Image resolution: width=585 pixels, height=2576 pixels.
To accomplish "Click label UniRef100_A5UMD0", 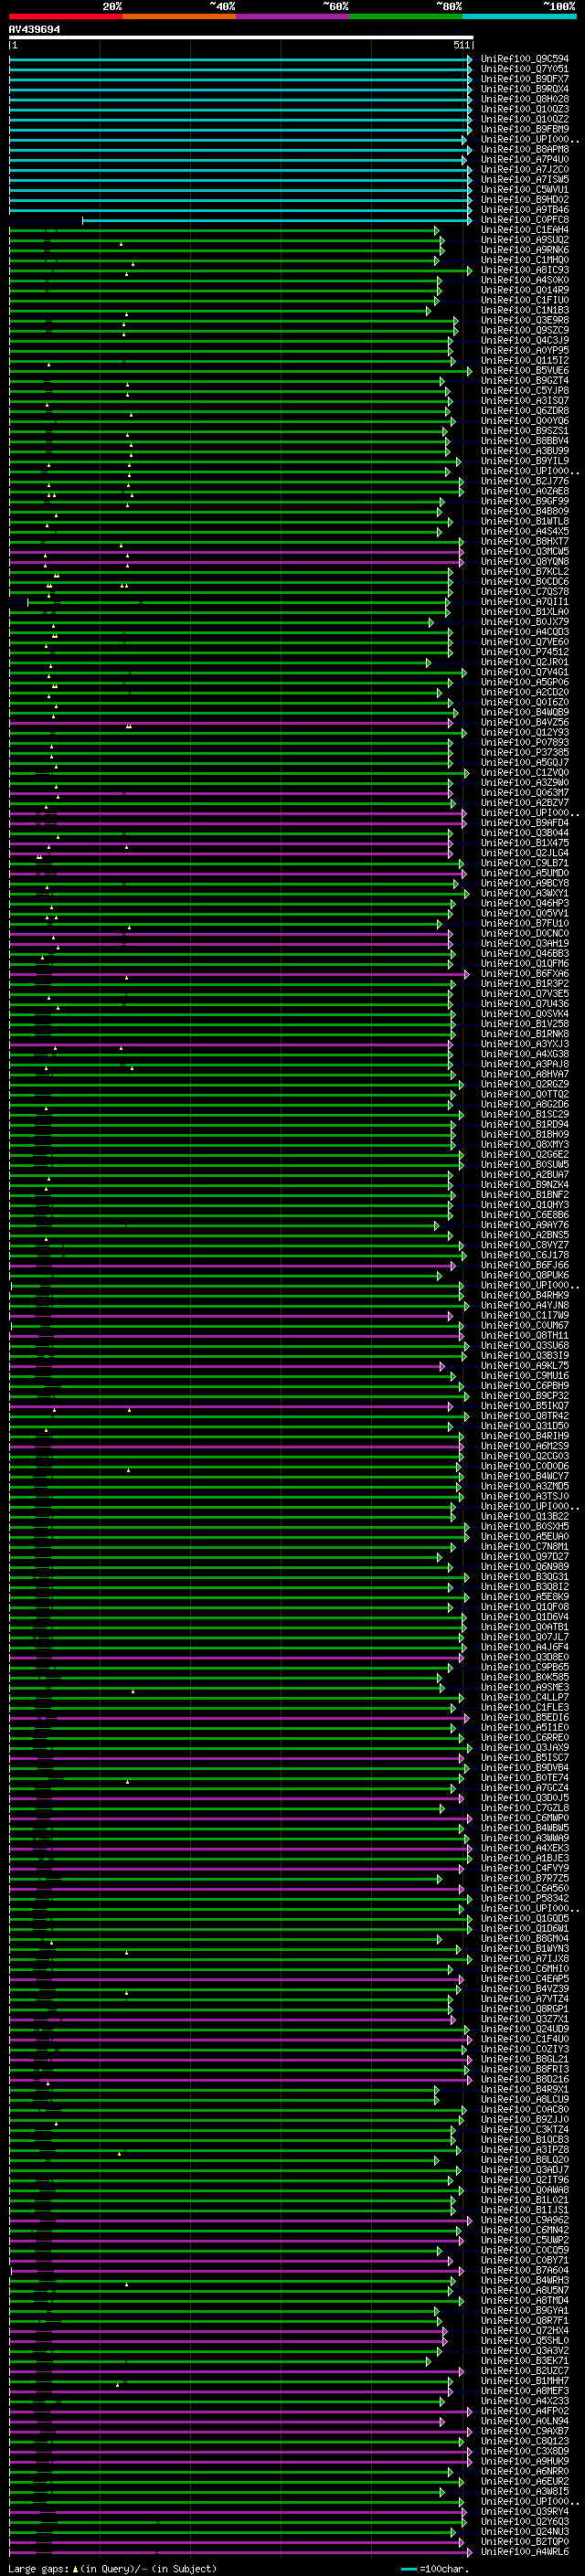I will pyautogui.click(x=524, y=873).
